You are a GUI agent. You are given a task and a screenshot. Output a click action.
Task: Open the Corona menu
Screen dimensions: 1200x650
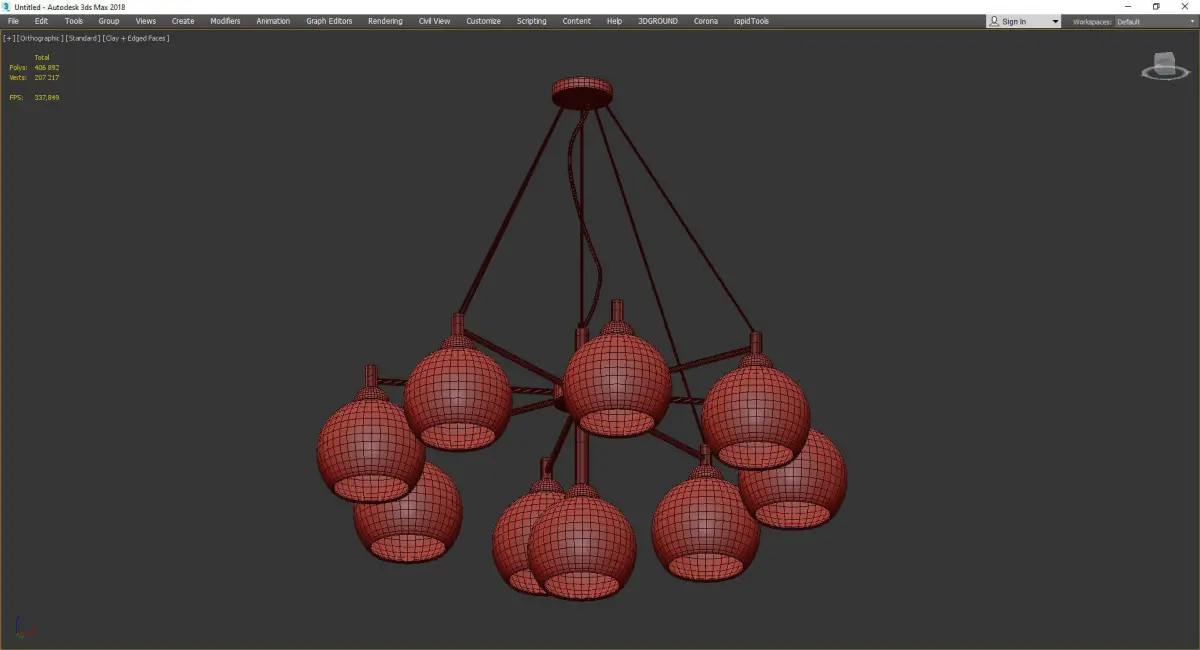[705, 21]
